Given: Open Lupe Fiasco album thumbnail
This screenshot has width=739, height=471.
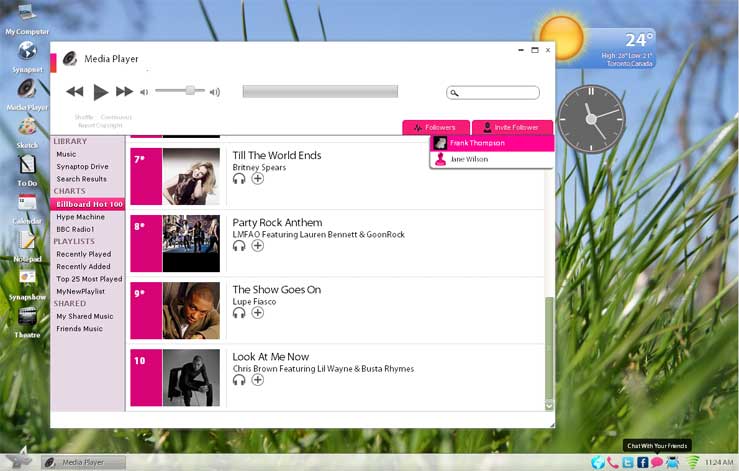Looking at the screenshot, I should (x=191, y=311).
